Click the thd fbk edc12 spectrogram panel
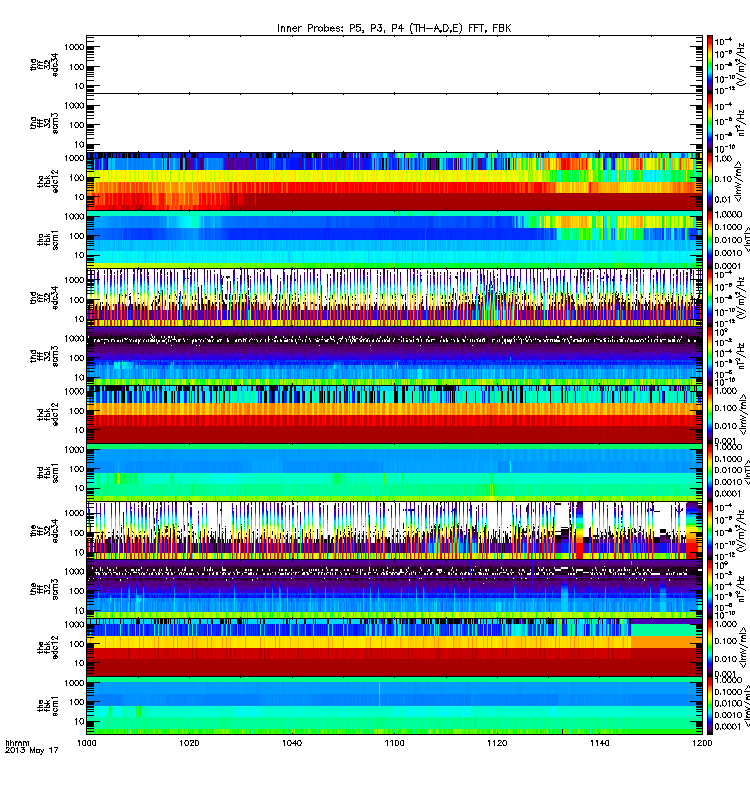Image resolution: width=750 pixels, height=800 pixels. coord(394,415)
